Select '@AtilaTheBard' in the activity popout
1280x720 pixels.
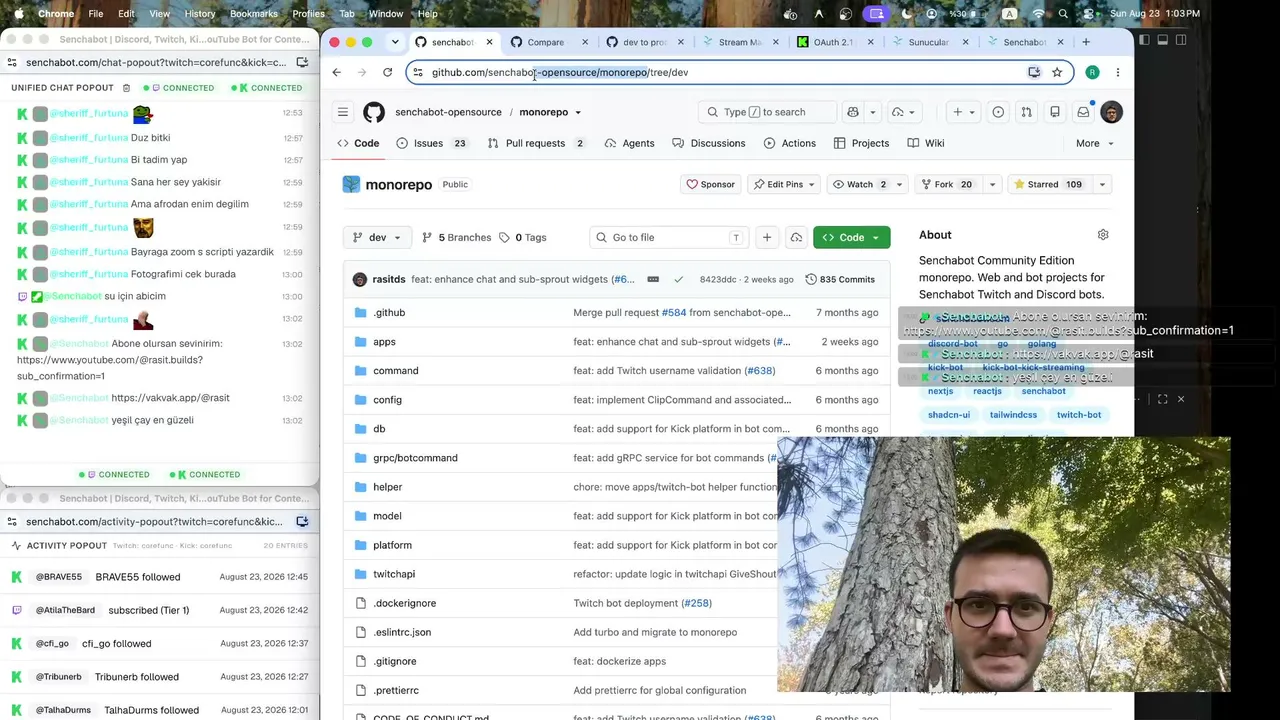click(65, 610)
